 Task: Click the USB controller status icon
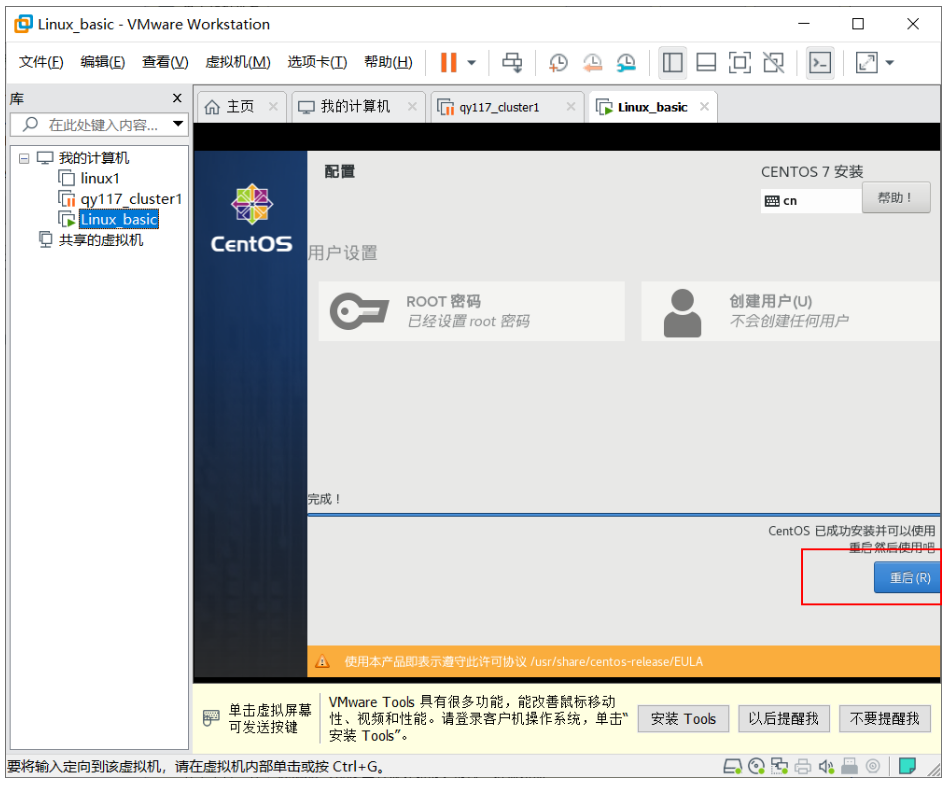coord(850,767)
